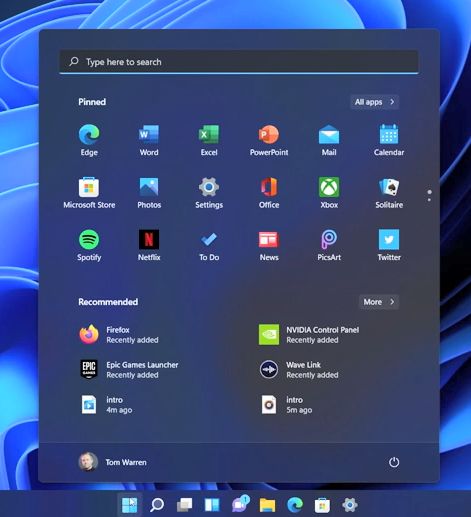The width and height of the screenshot is (471, 517).
Task: Expand the All apps list
Action: 375,102
